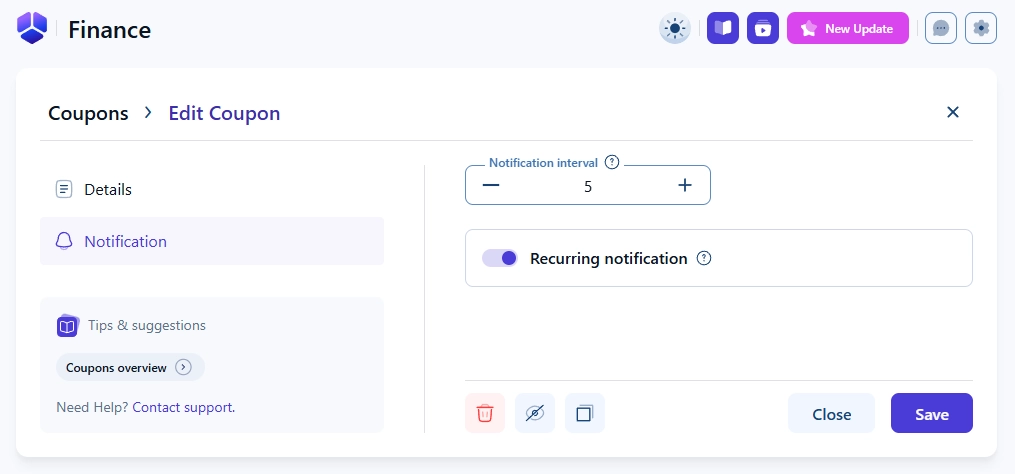Click the red delete coupon trash icon
Viewport: 1015px width, 474px height.
[x=485, y=413]
